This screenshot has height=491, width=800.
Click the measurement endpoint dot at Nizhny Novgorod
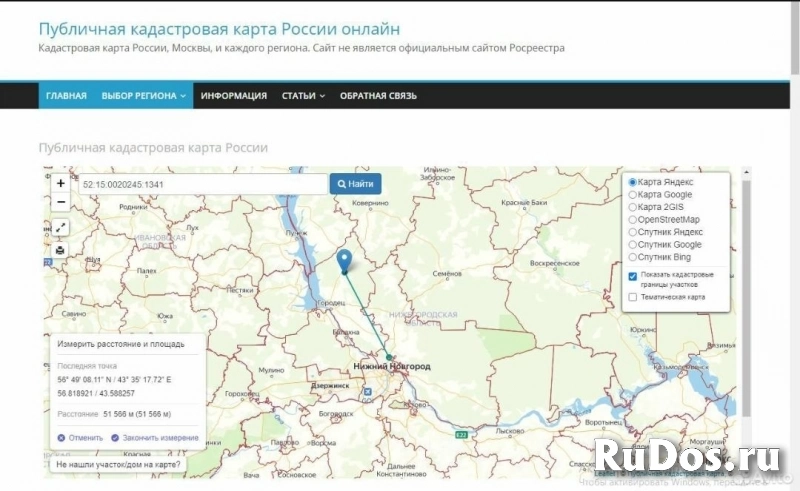(x=389, y=357)
